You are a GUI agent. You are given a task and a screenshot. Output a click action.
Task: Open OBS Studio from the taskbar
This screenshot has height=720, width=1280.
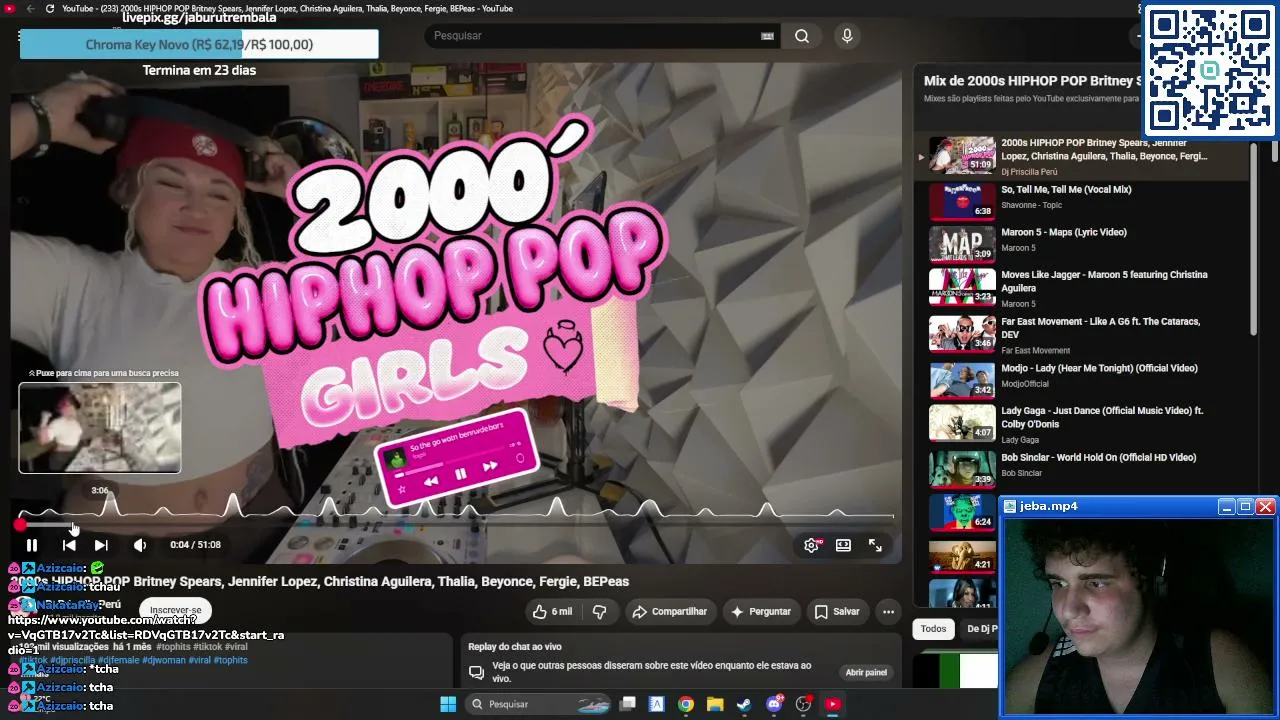click(803, 704)
